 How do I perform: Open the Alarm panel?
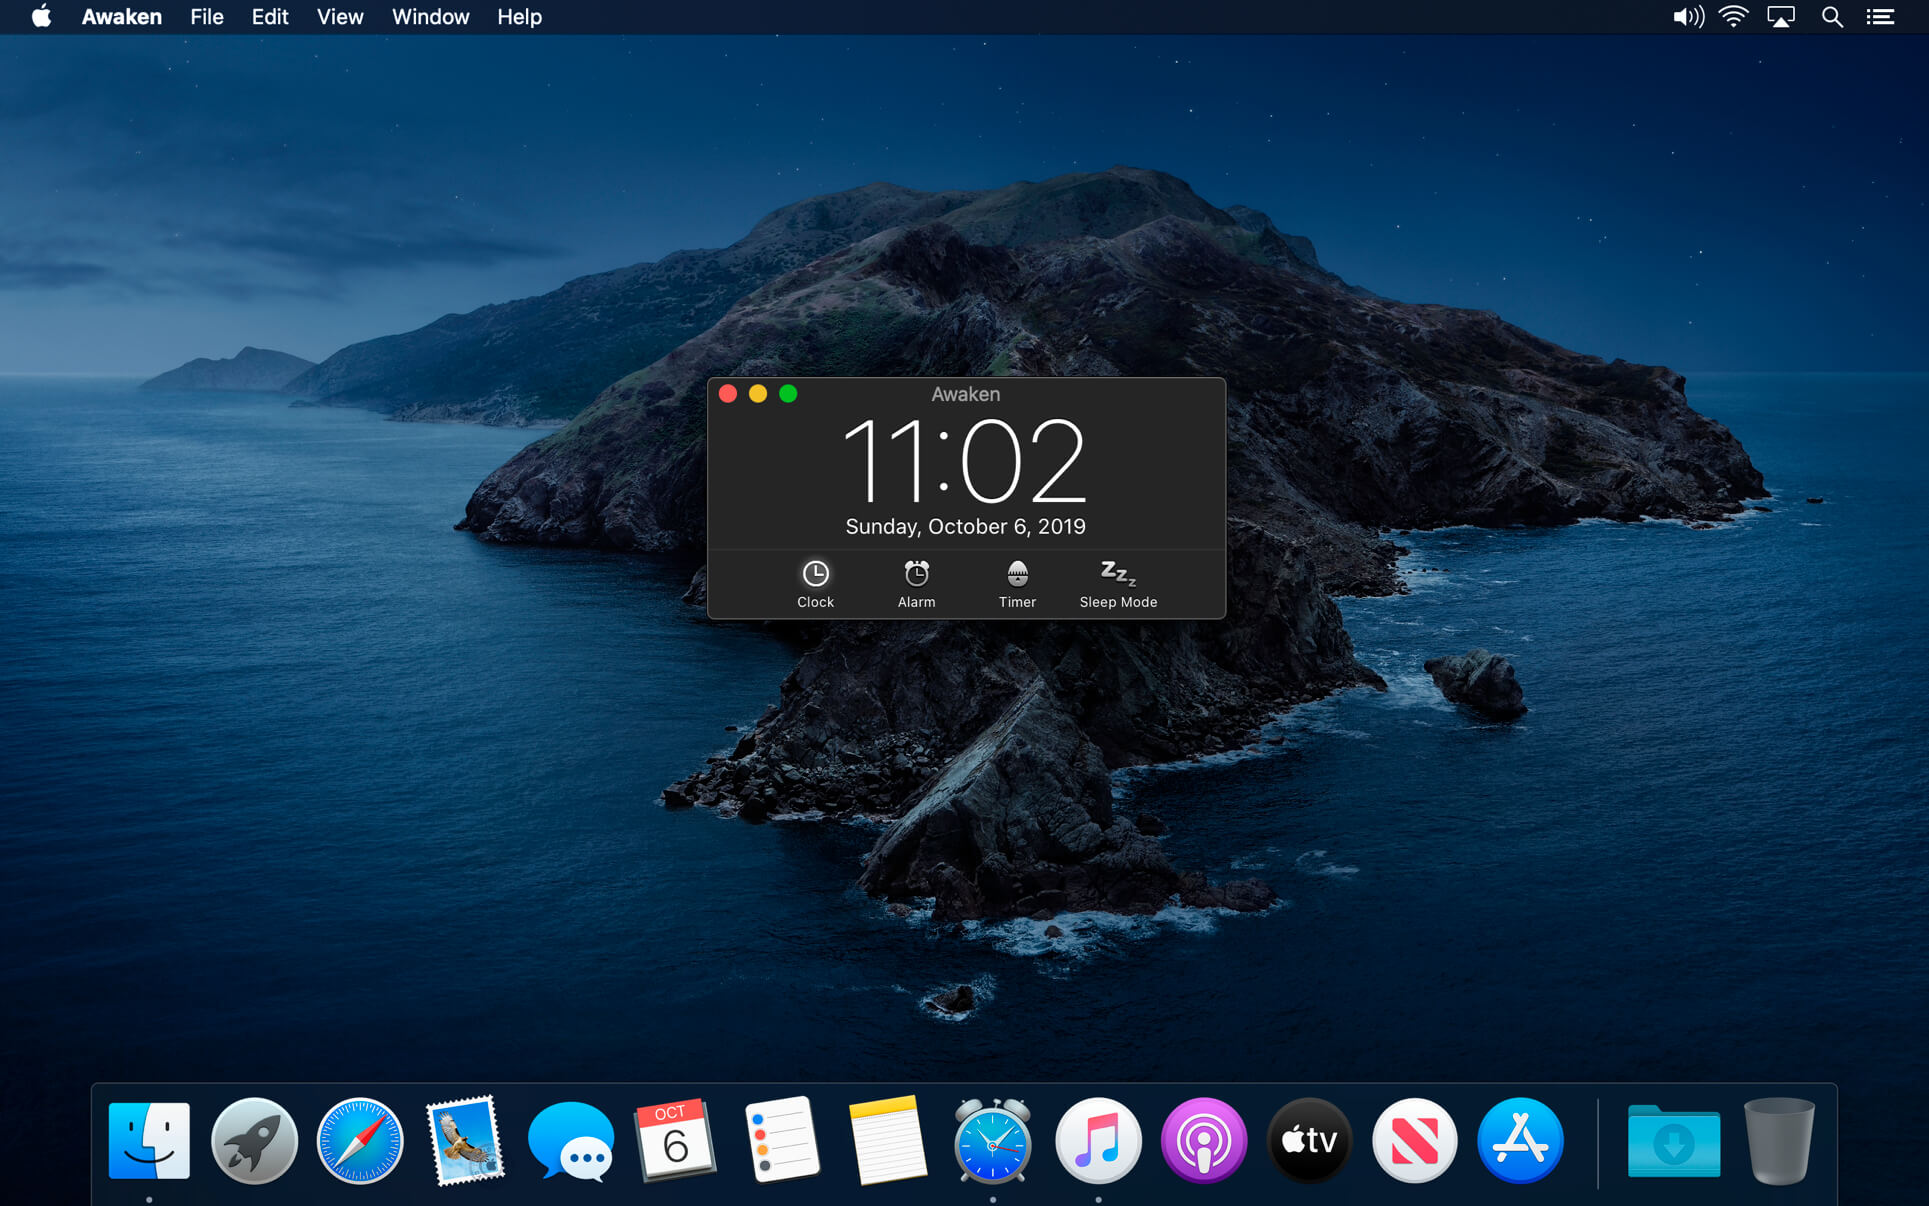916,574
